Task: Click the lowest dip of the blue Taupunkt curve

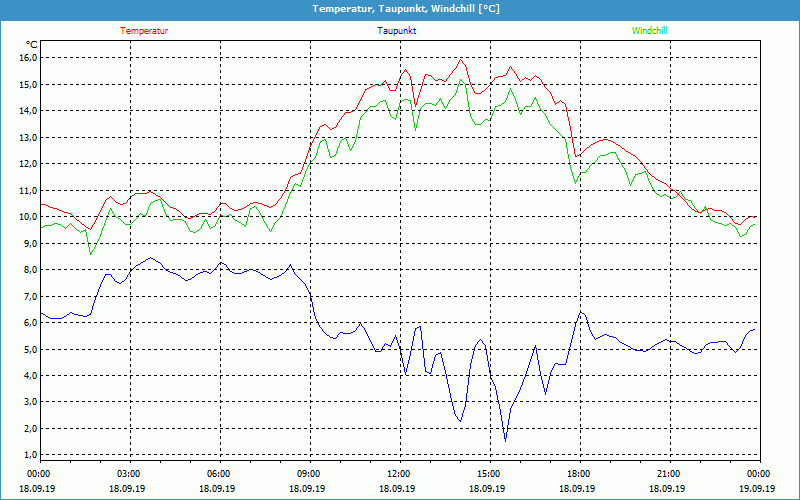Action: coord(505,440)
